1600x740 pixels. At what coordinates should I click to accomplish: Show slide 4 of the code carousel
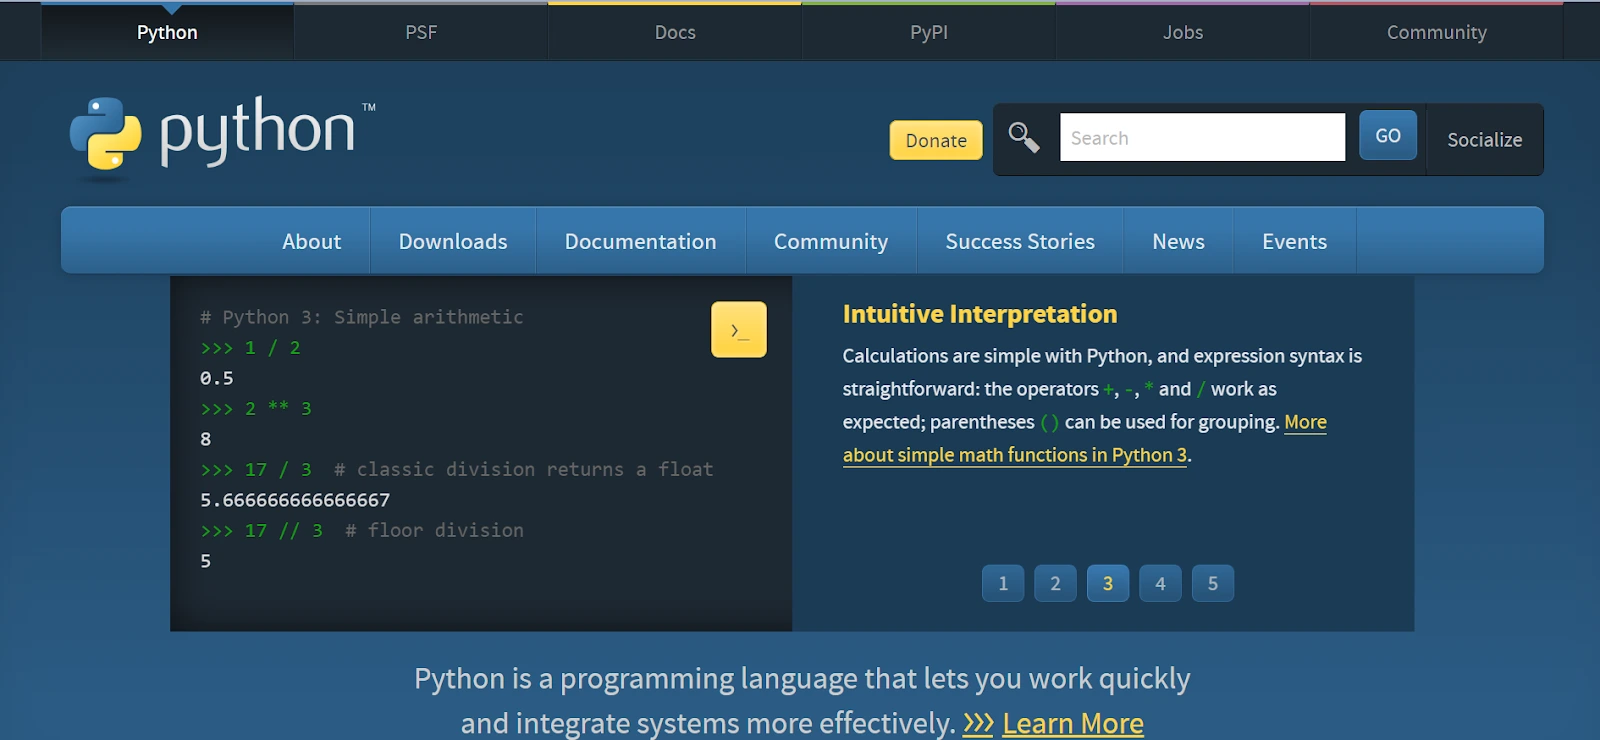click(x=1160, y=583)
